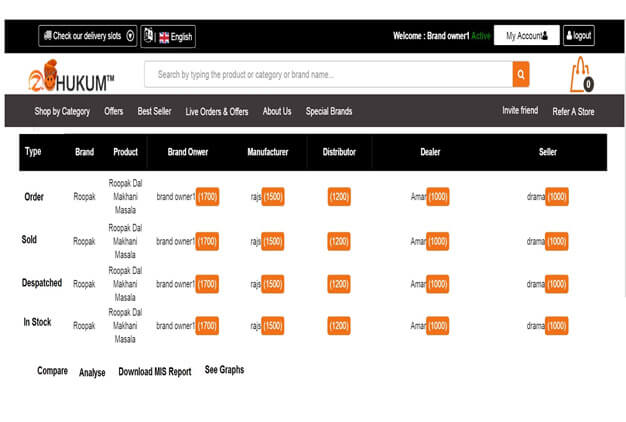626x422 pixels.
Task: Select the In Stock row label
Action: pos(37,322)
